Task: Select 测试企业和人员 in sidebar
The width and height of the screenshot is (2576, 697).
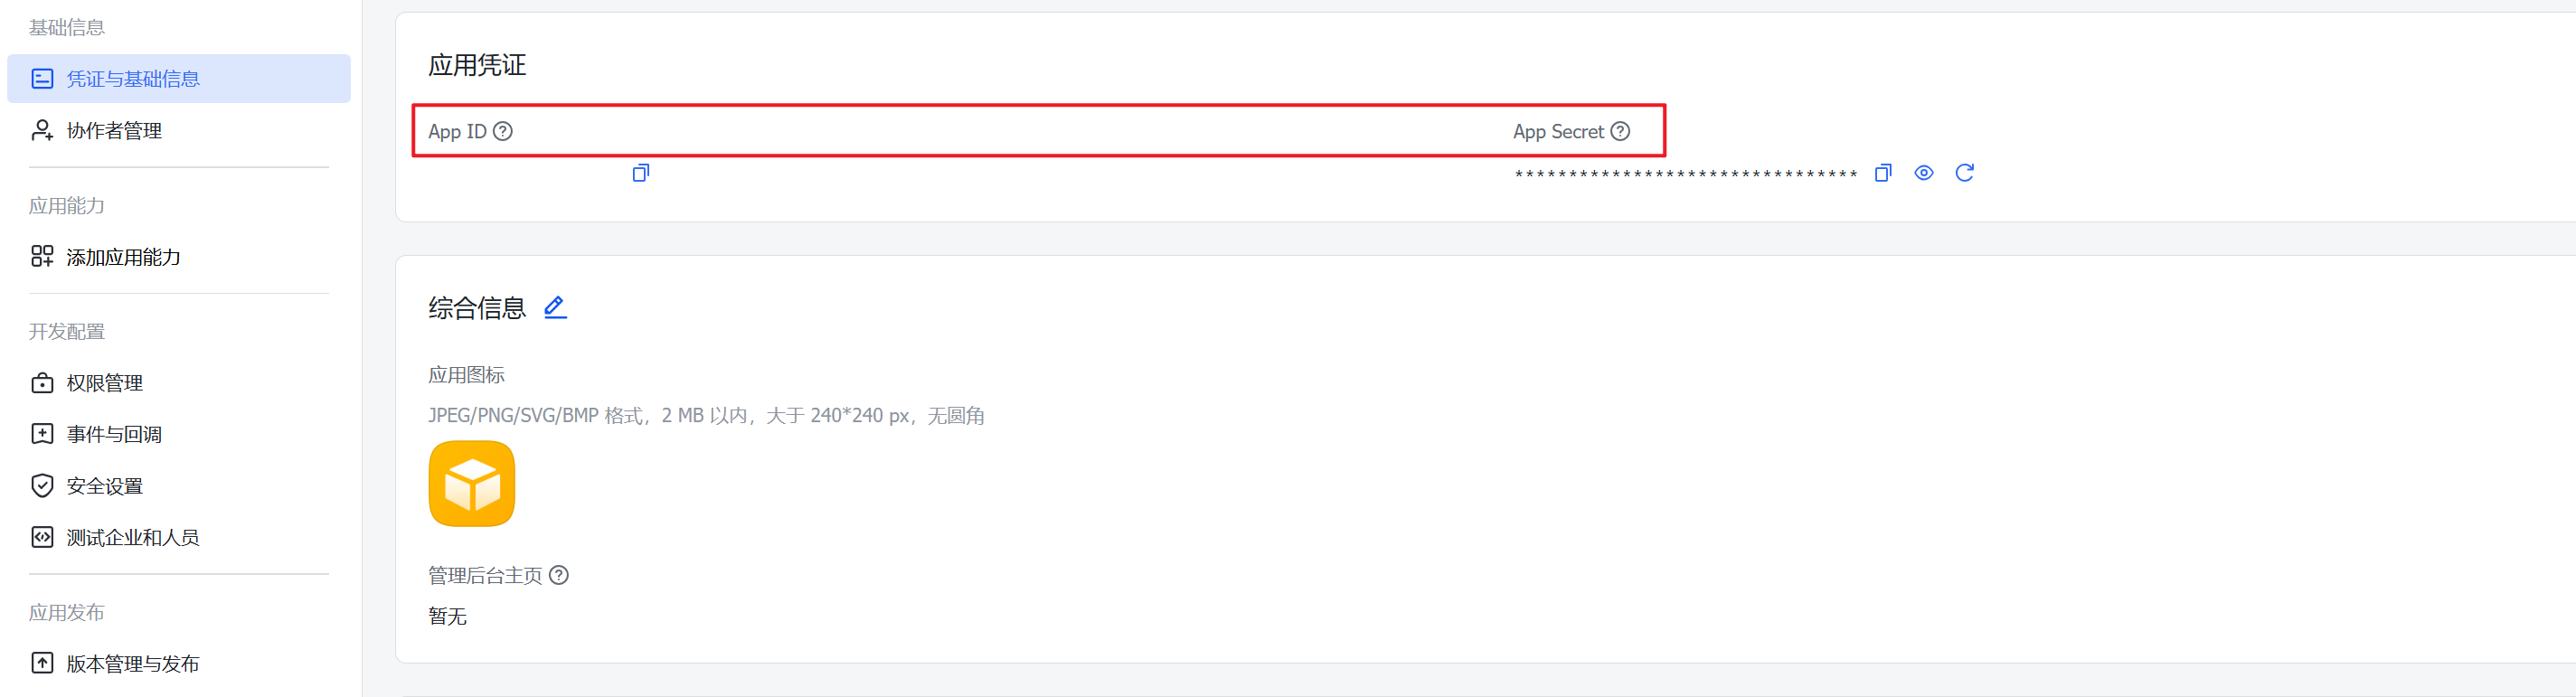Action: point(133,537)
